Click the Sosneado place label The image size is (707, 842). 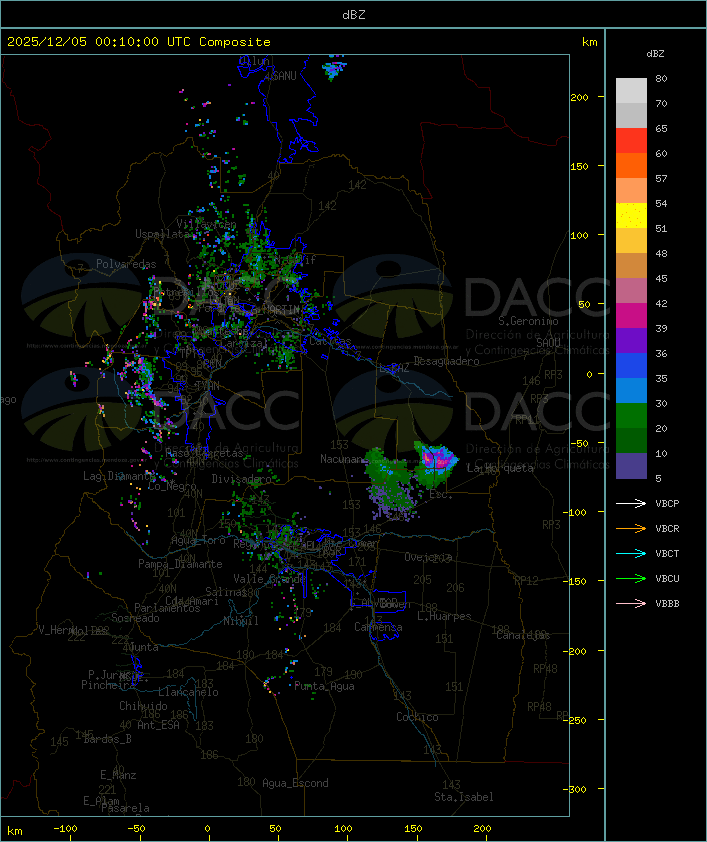[135, 618]
